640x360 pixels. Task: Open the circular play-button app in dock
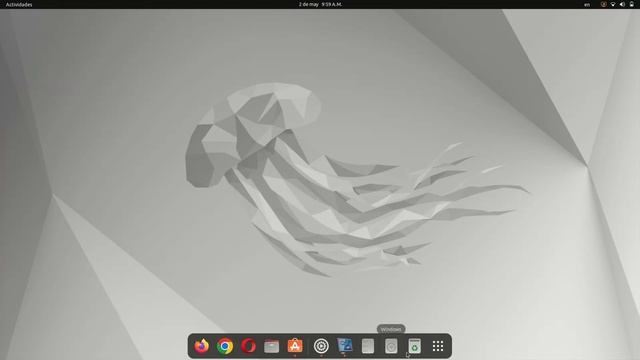(321, 346)
